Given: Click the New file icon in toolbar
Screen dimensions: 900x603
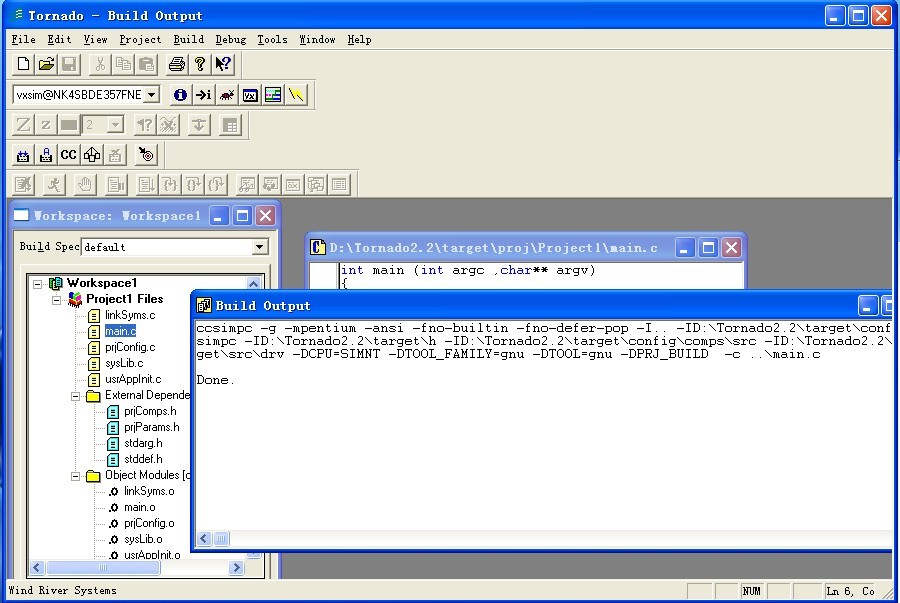Looking at the screenshot, I should 24,64.
